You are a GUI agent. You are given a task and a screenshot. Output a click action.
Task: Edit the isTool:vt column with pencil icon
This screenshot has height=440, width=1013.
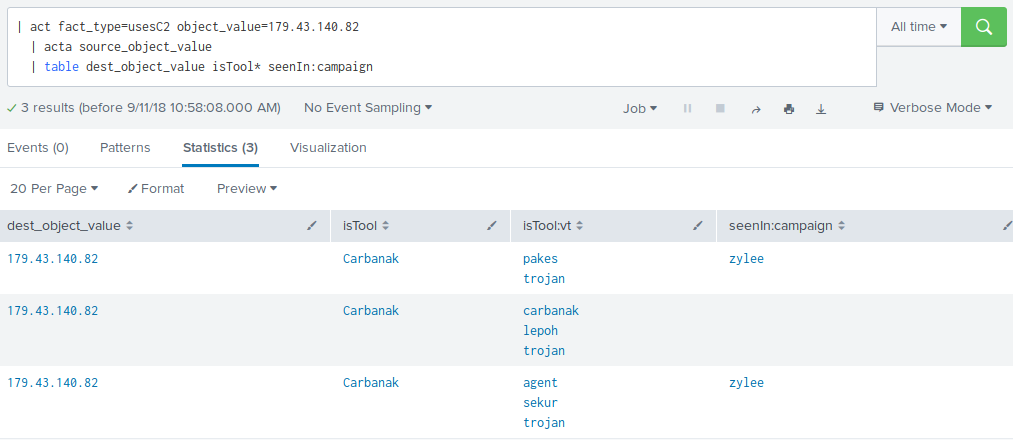click(x=698, y=225)
